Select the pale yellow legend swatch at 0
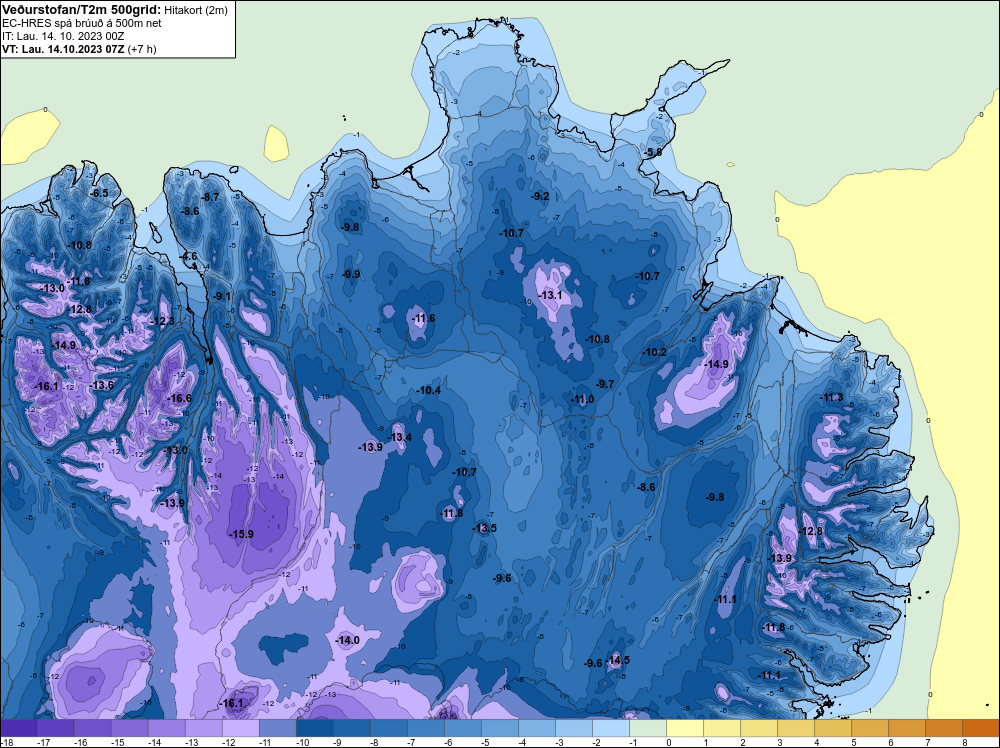This screenshot has height=748, width=1000. pos(685,728)
